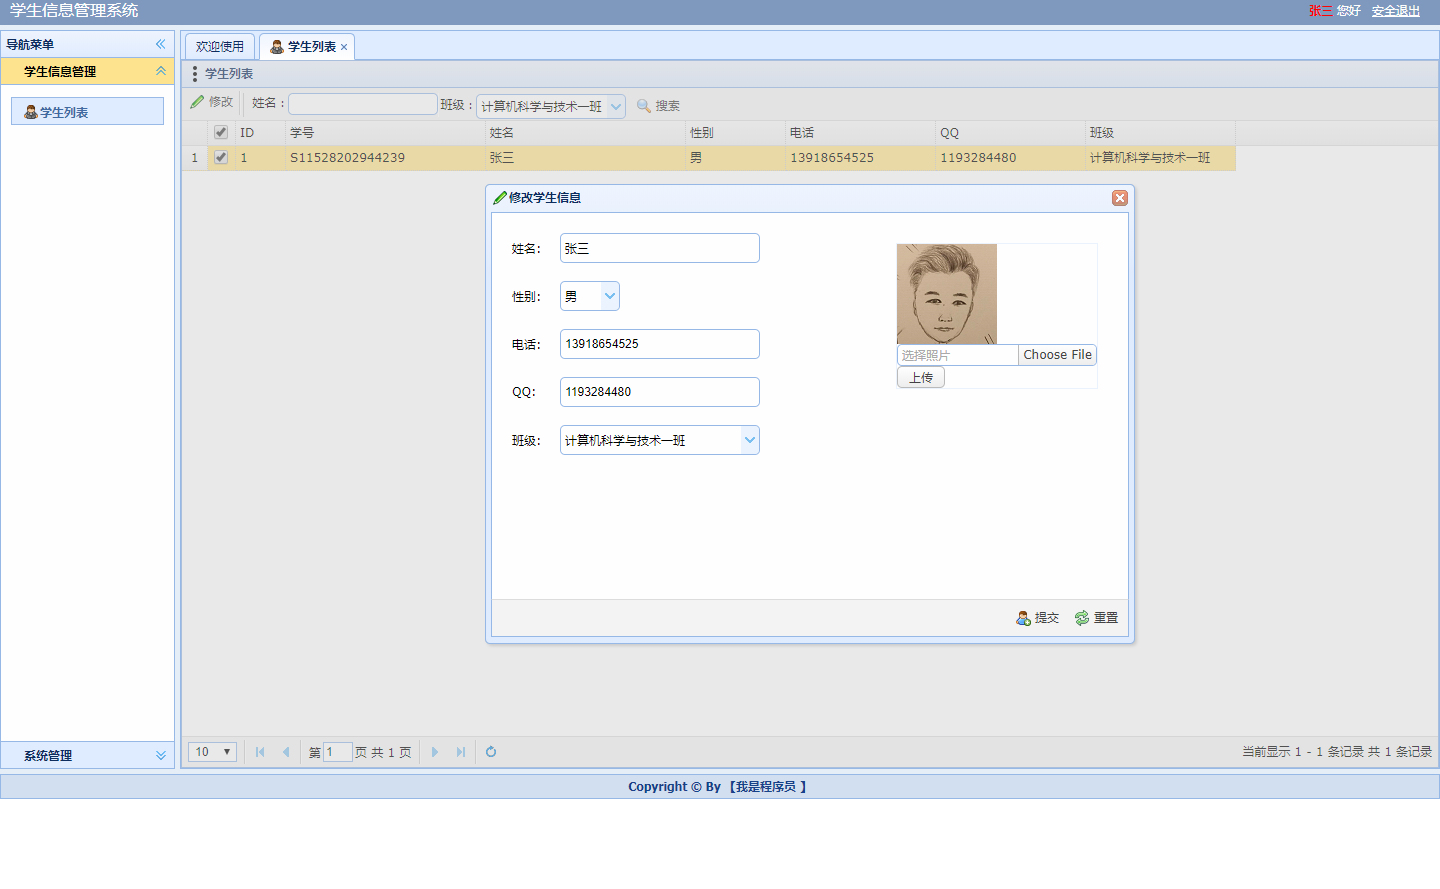
Task: Uncheck the row checkbox for 张三
Action: click(x=221, y=157)
